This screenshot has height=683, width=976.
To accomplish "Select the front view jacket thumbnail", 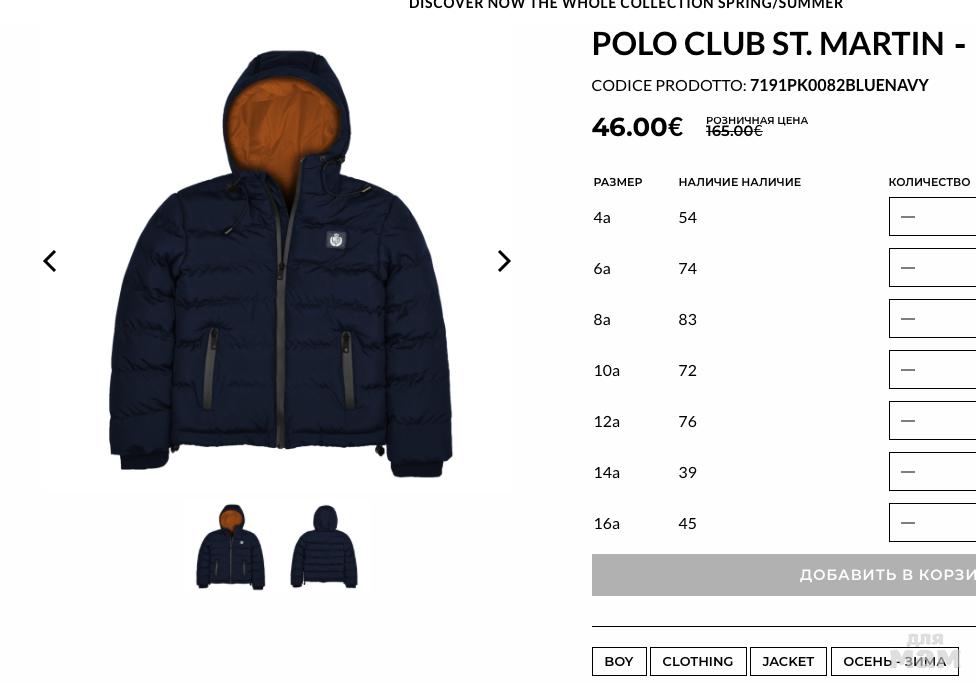I will click(x=231, y=547).
